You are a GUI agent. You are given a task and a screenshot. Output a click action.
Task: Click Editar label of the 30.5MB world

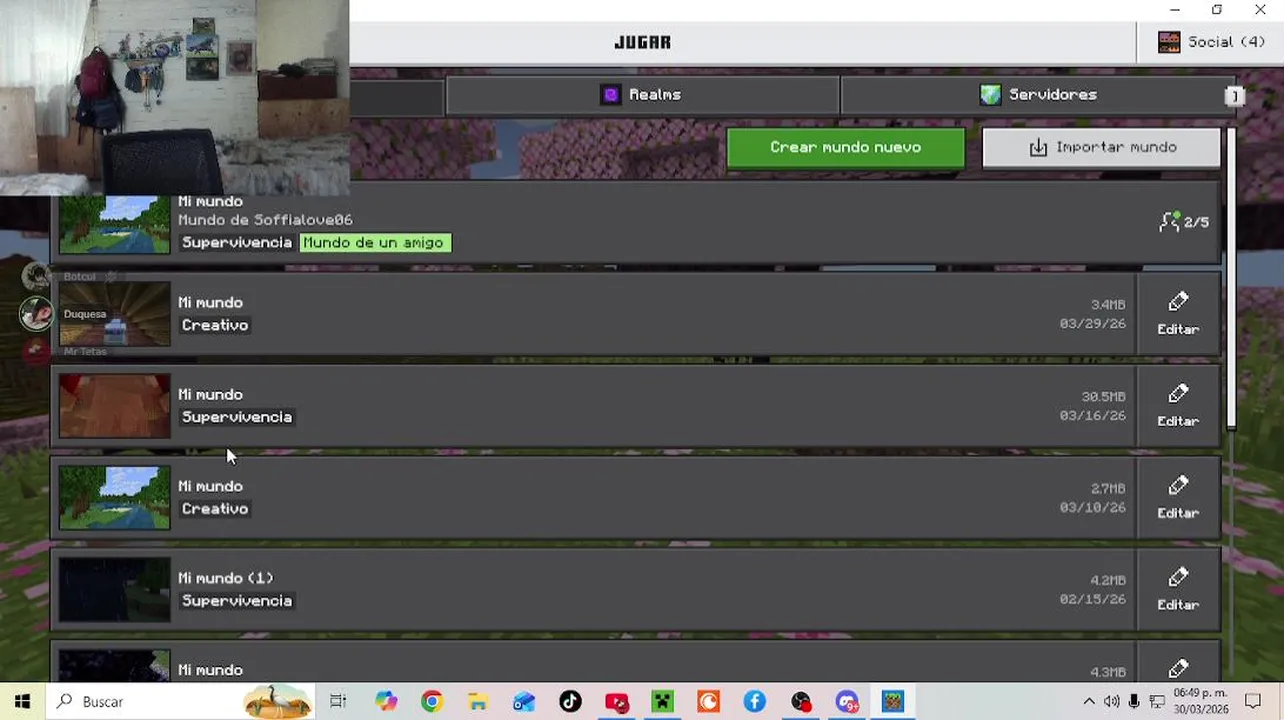(x=1178, y=421)
